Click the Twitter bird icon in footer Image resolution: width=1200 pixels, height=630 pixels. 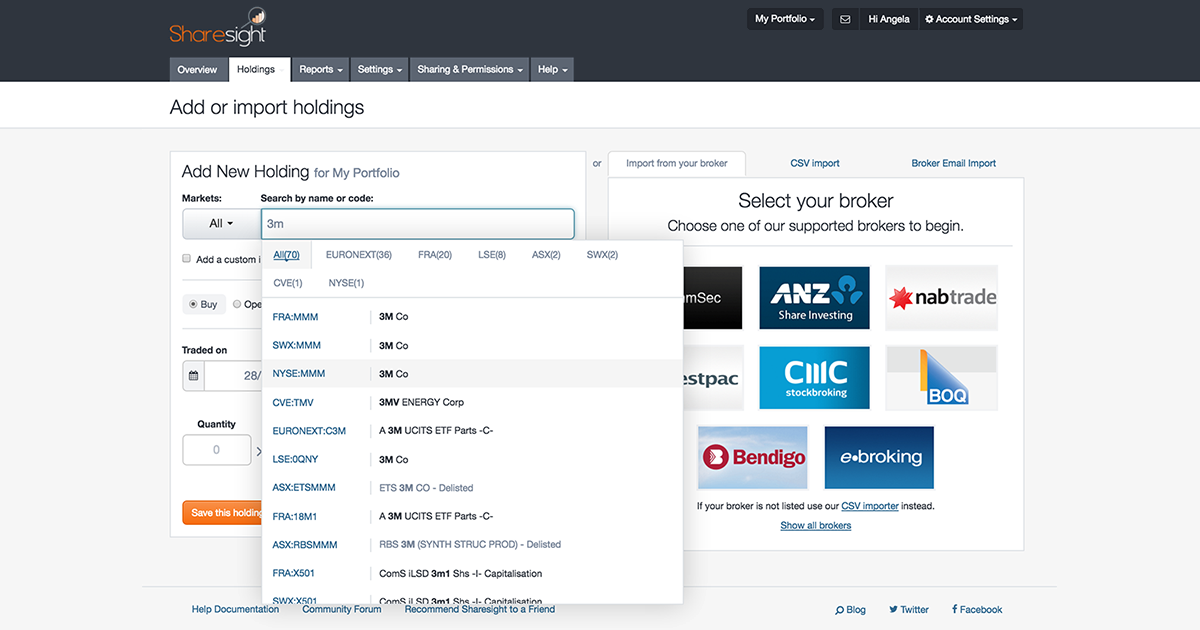click(x=892, y=609)
